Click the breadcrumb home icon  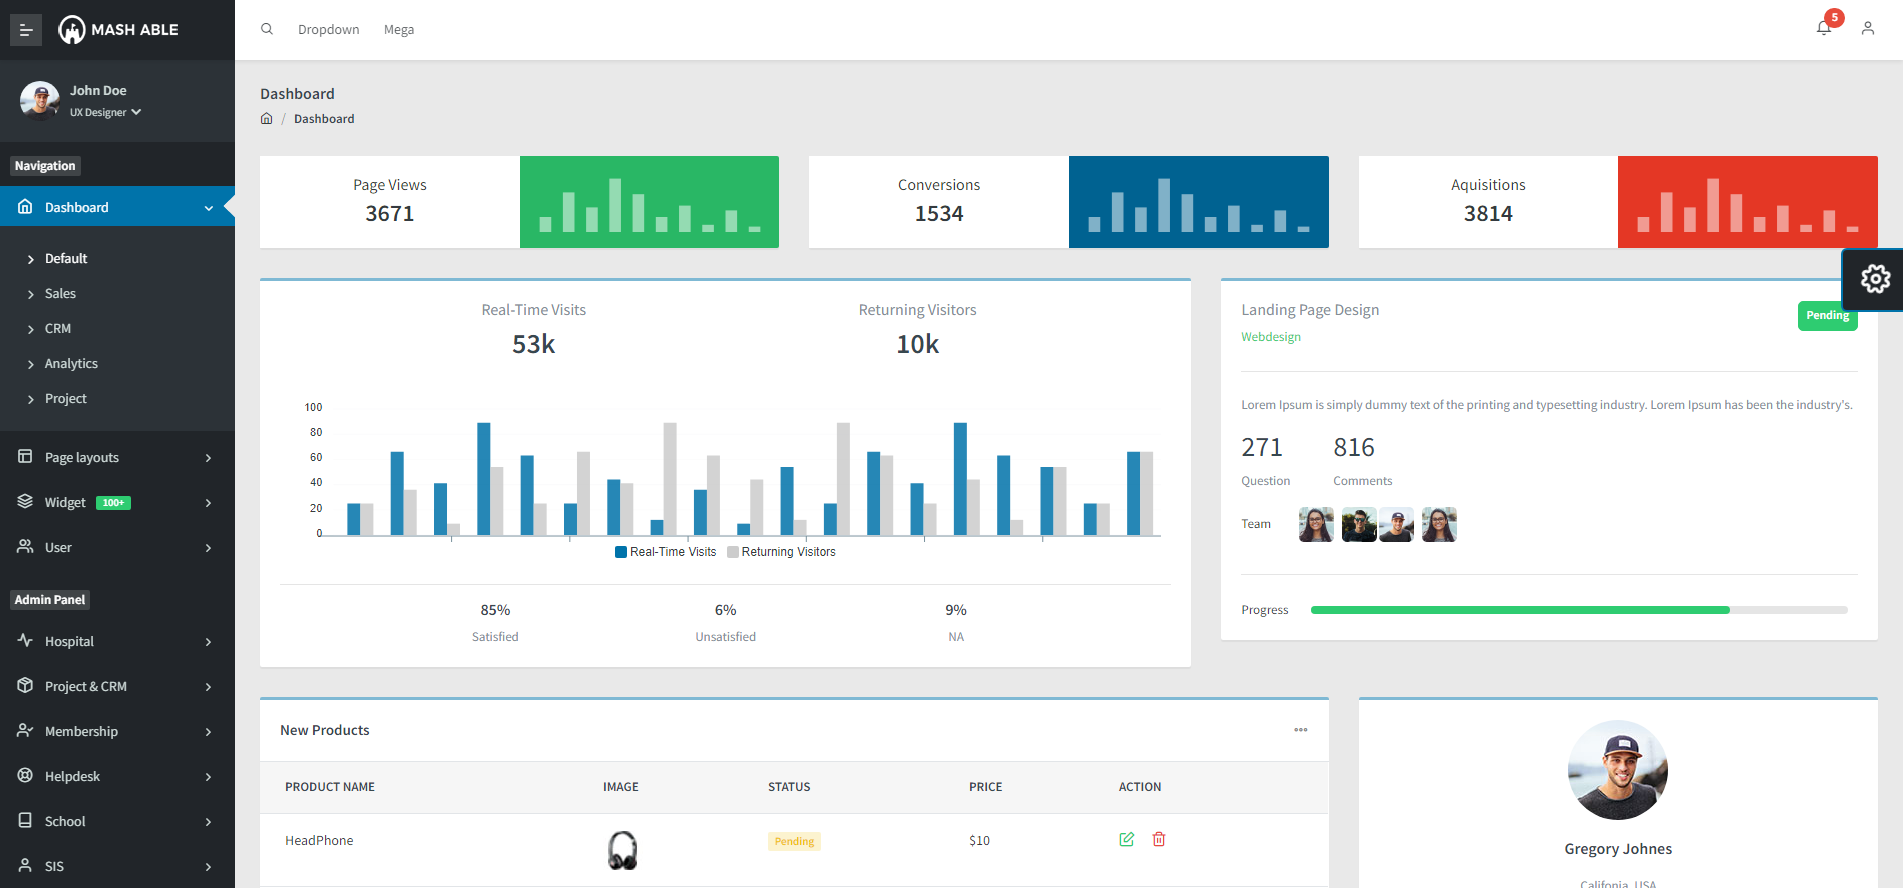coord(266,118)
